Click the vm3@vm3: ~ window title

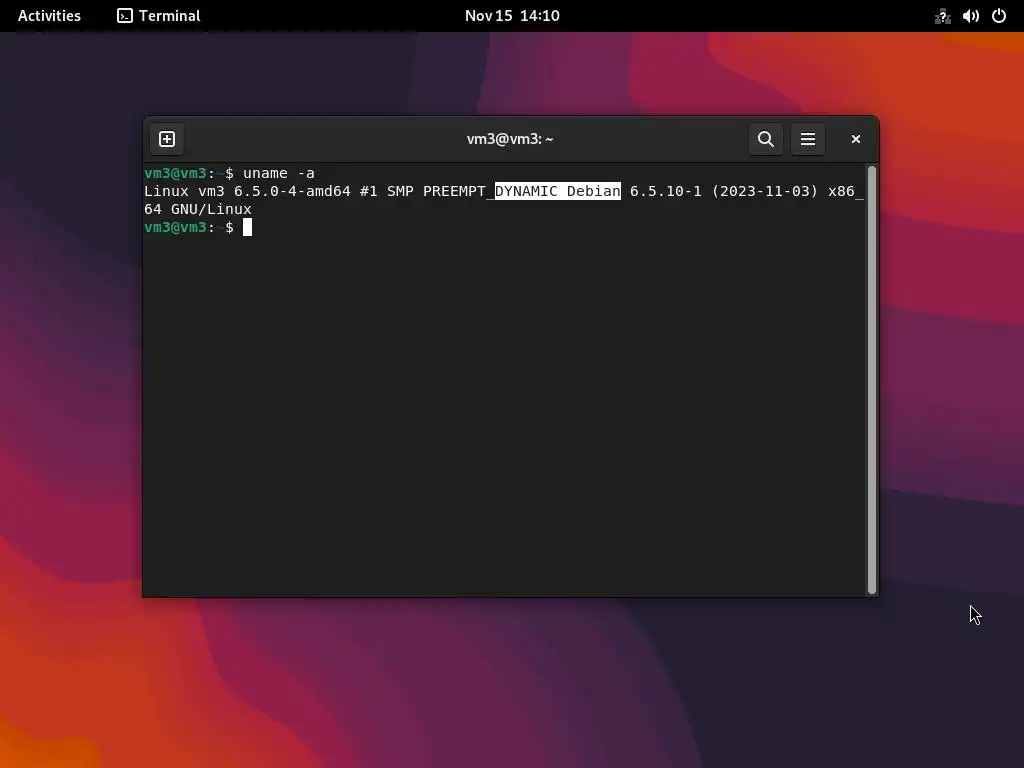(509, 139)
